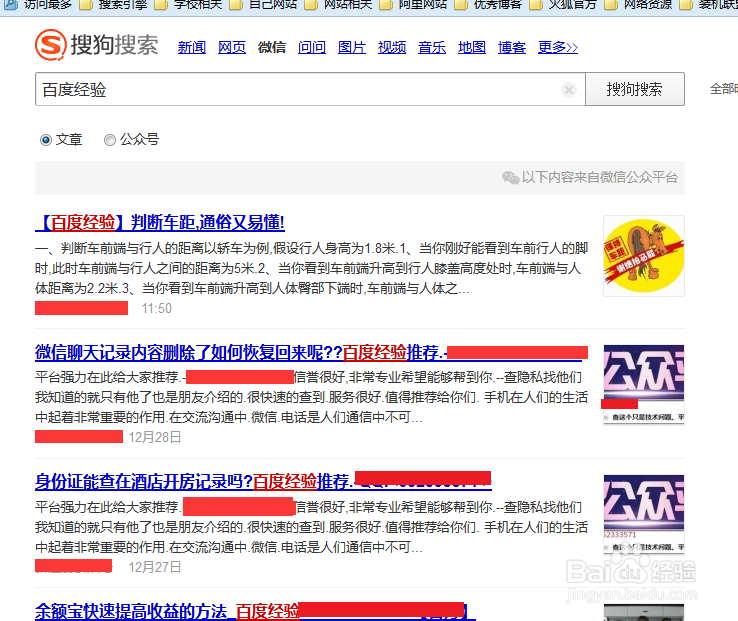Click the 12月27日 date text
Screen dimensions: 738x621
coord(155,567)
